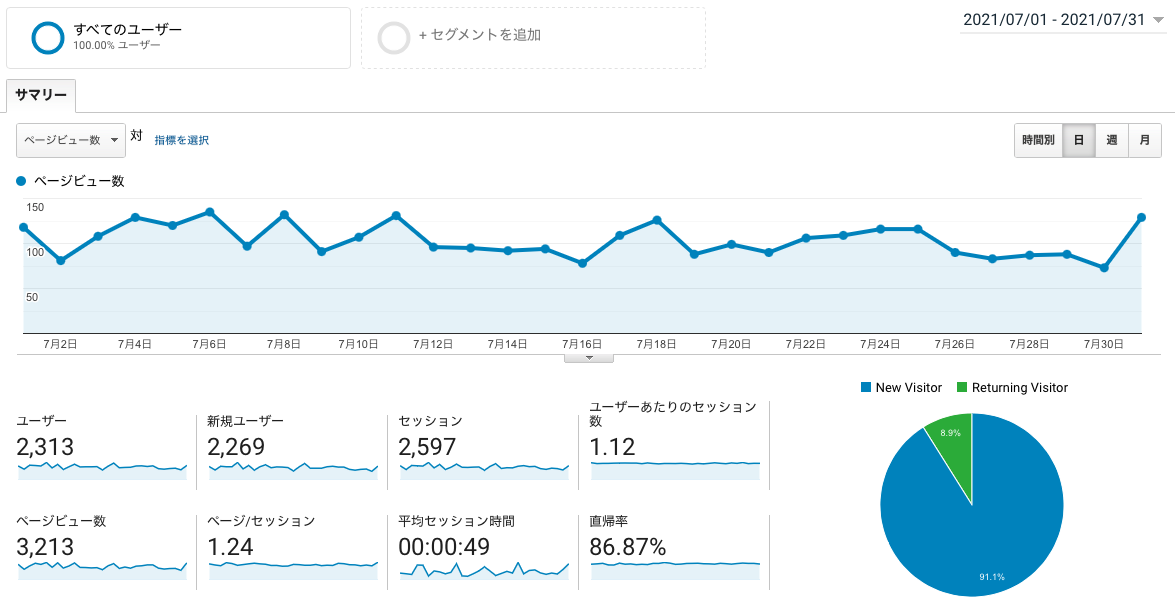The width and height of the screenshot is (1175, 606).
Task: Switch graph to 週 view
Action: tap(1111, 140)
